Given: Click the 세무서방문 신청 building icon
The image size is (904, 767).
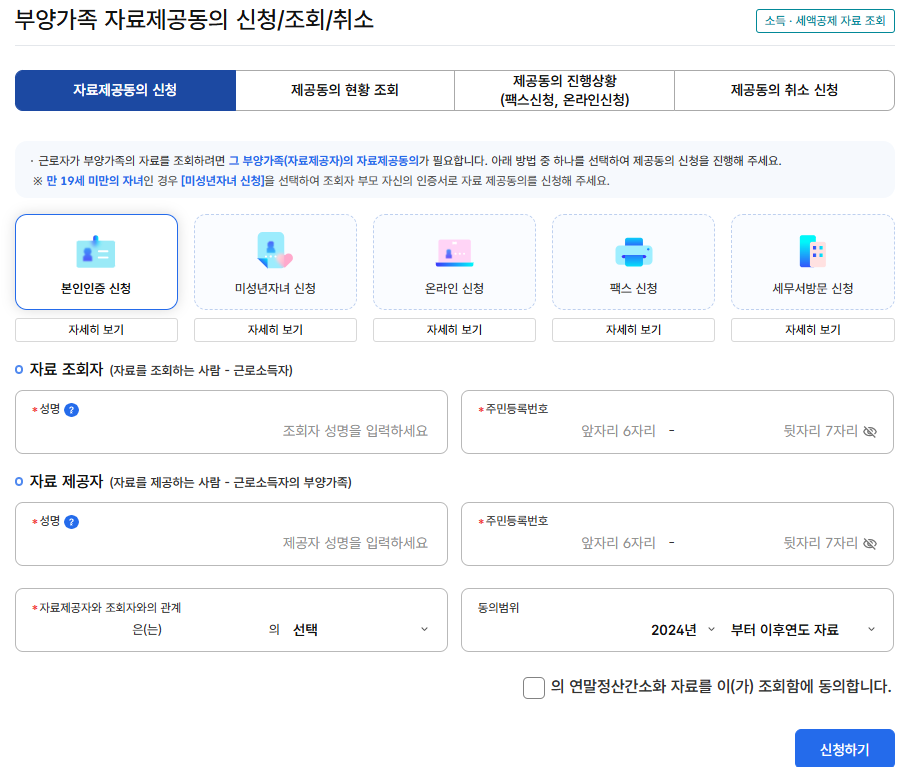Looking at the screenshot, I should pyautogui.click(x=810, y=250).
